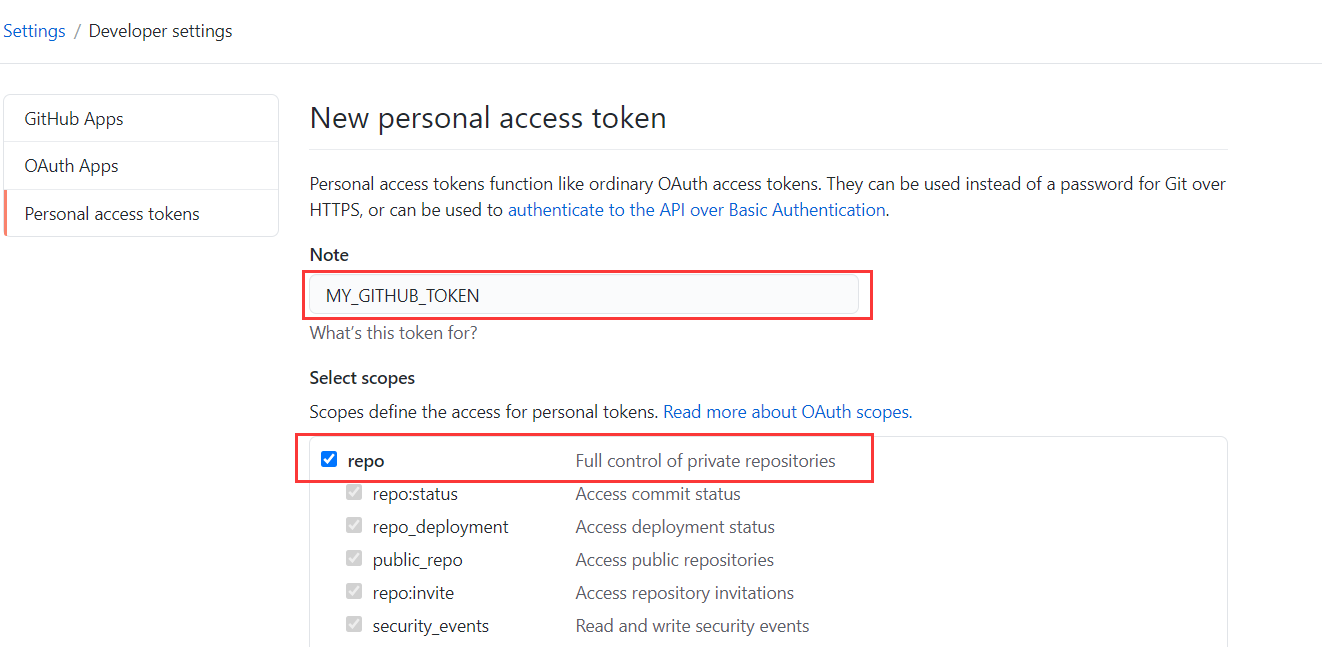Toggle Access repository invitations permission
Viewport: 1322px width, 647px height.
[684, 592]
